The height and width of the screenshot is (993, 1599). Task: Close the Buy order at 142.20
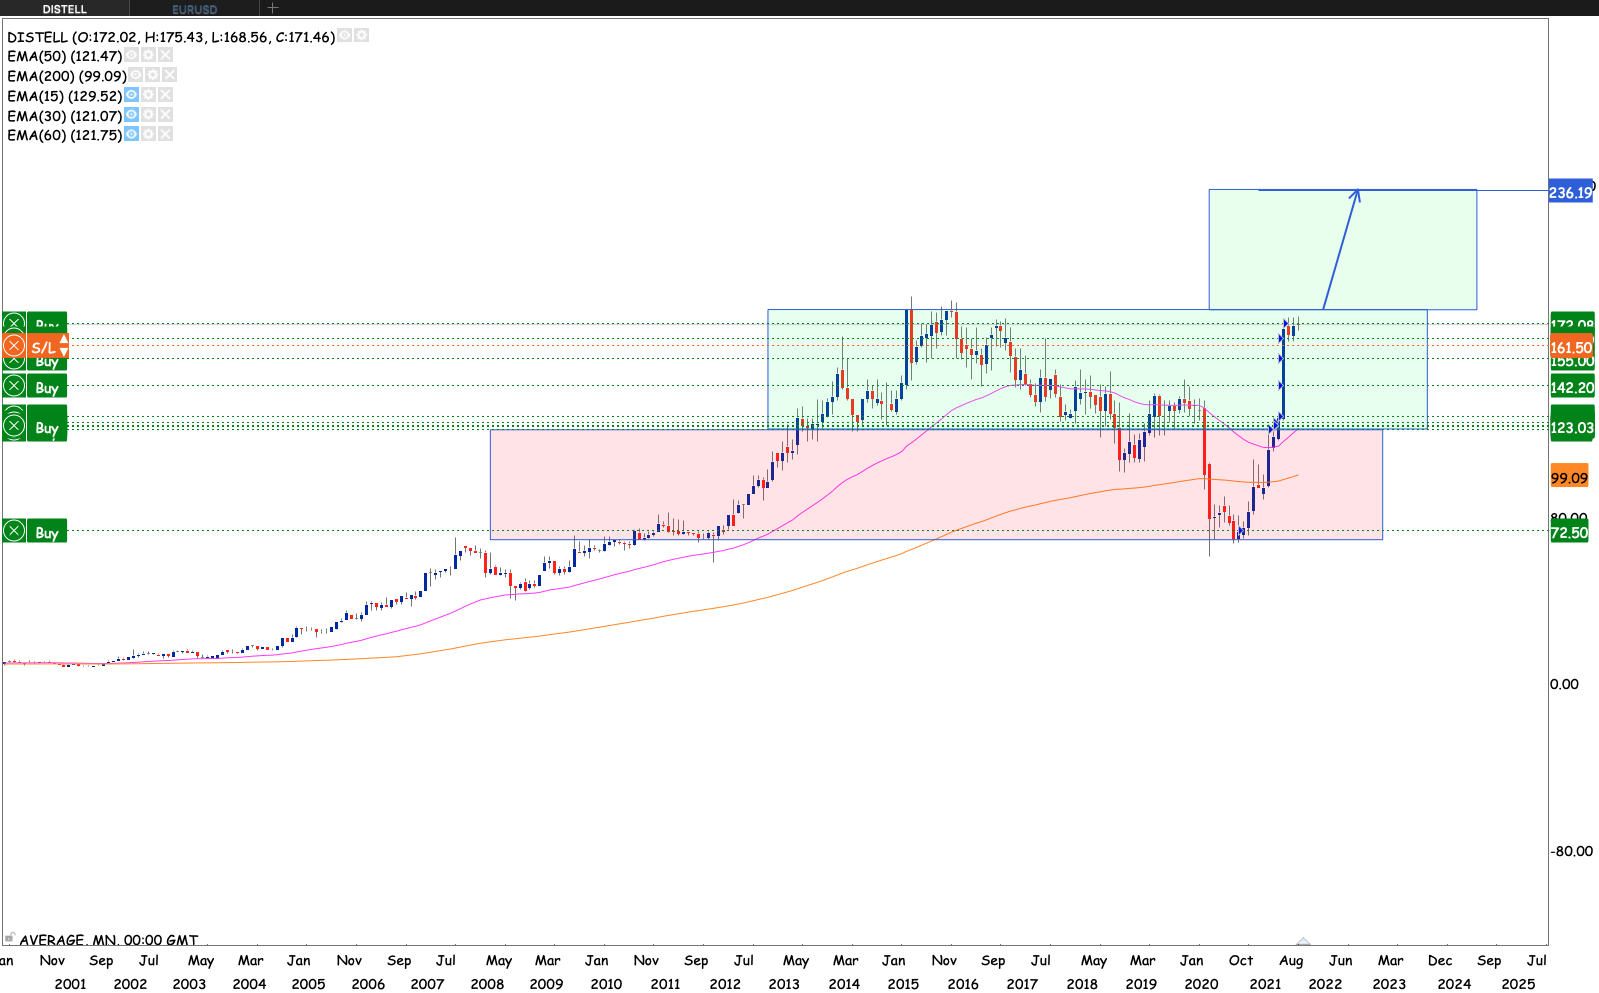(14, 386)
